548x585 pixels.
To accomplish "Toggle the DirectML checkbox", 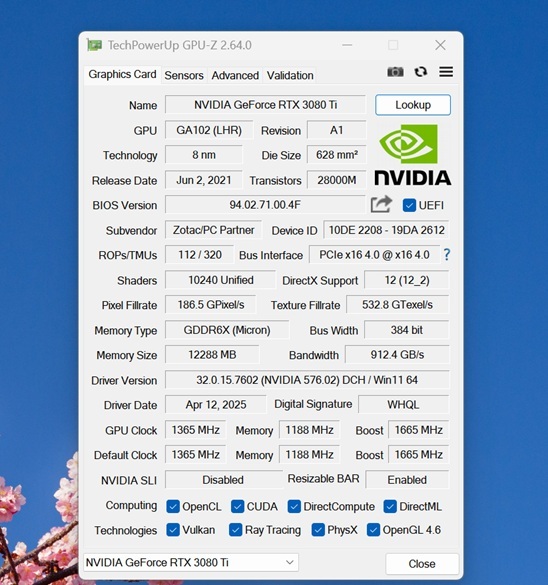I will pos(390,506).
